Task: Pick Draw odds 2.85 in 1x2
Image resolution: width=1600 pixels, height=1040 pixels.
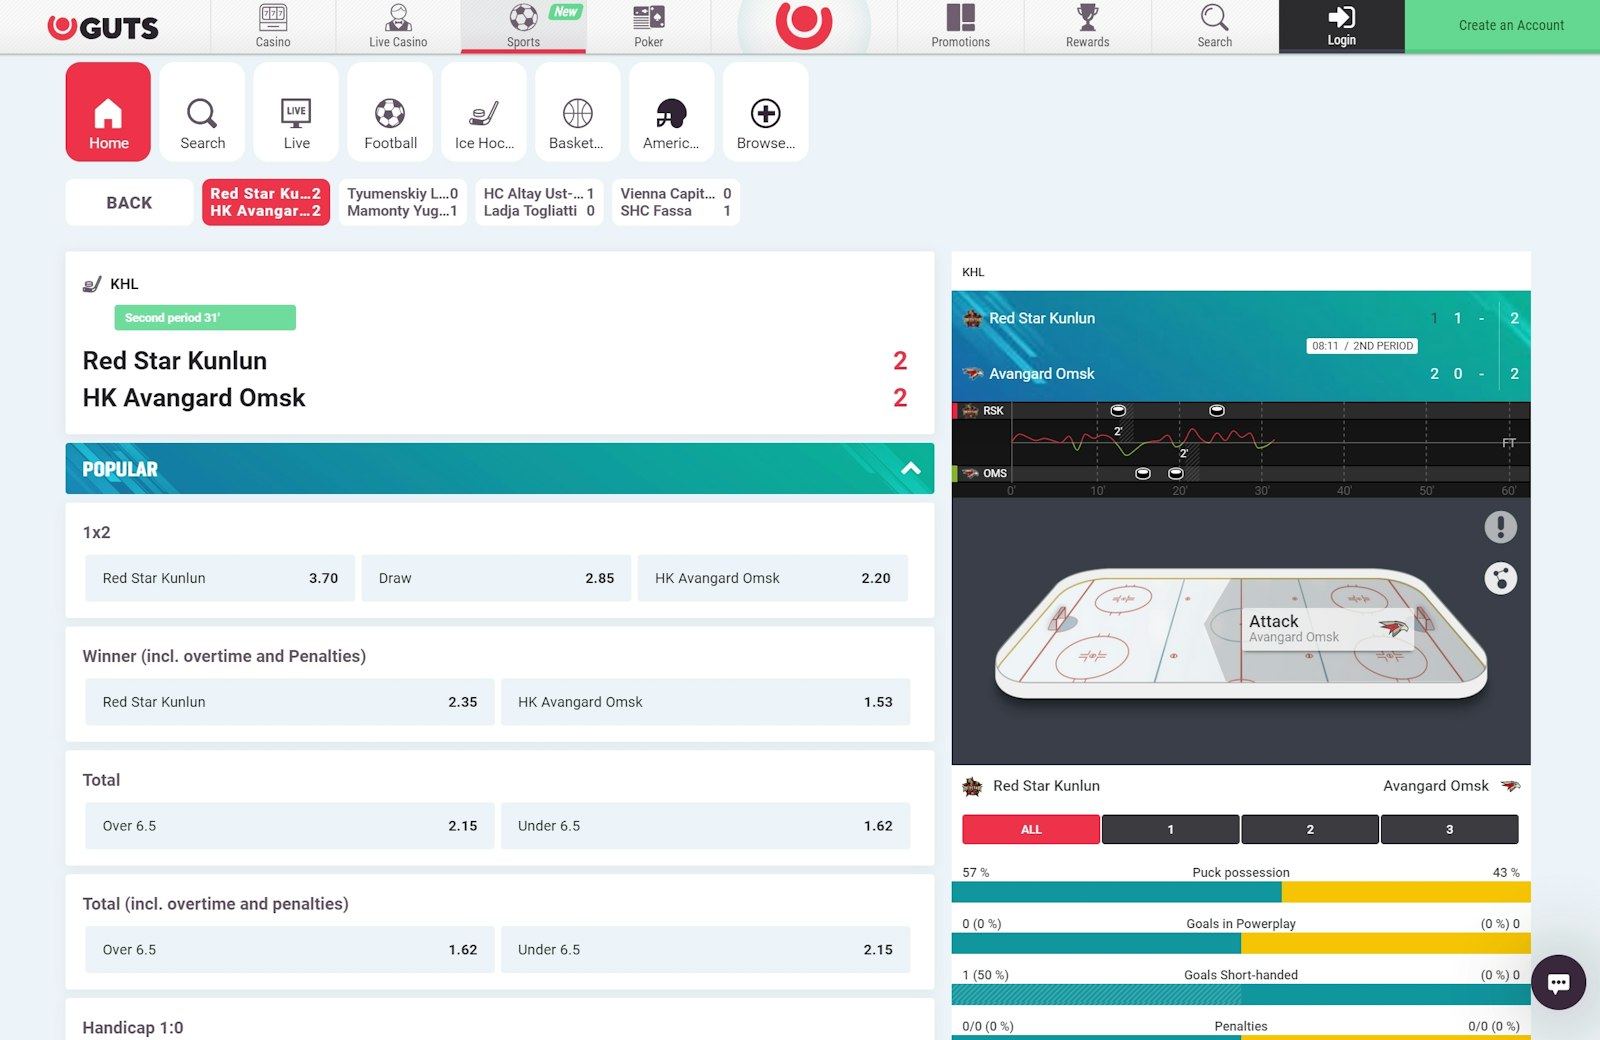Action: click(x=496, y=578)
